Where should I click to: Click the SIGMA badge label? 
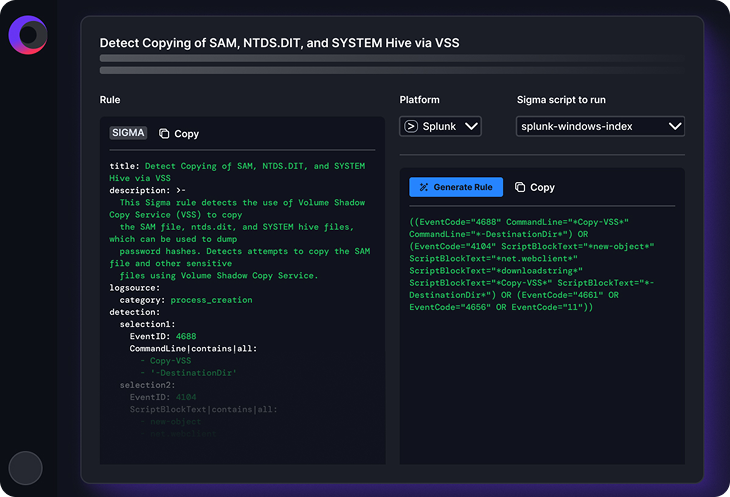click(128, 133)
